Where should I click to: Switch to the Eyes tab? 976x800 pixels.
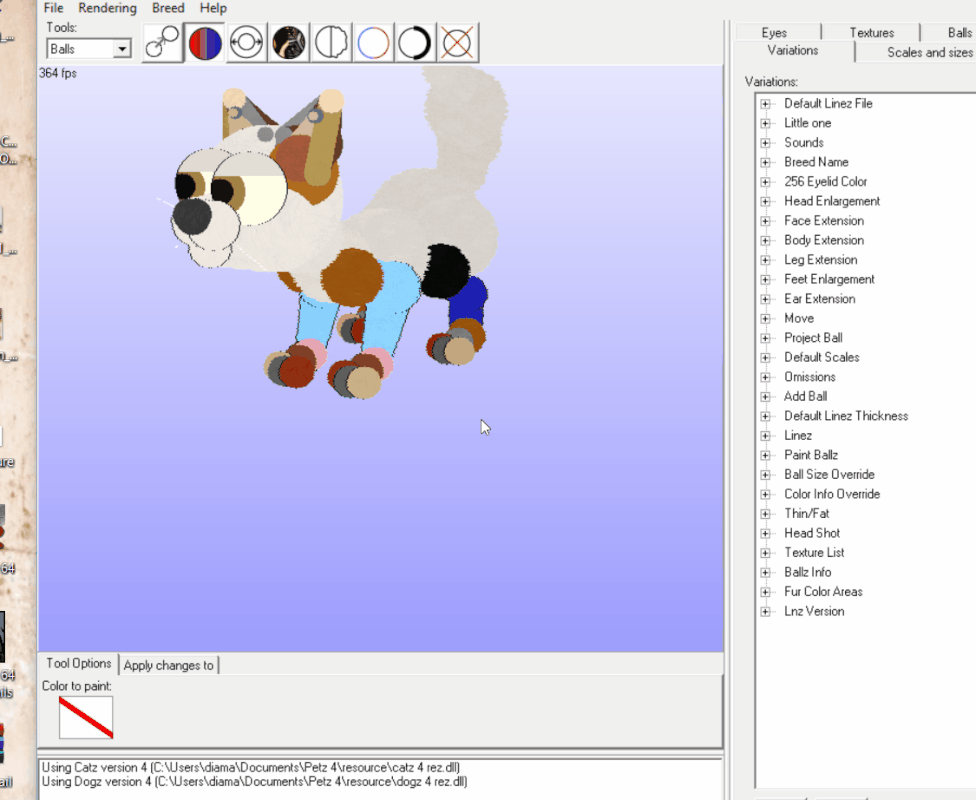[774, 33]
